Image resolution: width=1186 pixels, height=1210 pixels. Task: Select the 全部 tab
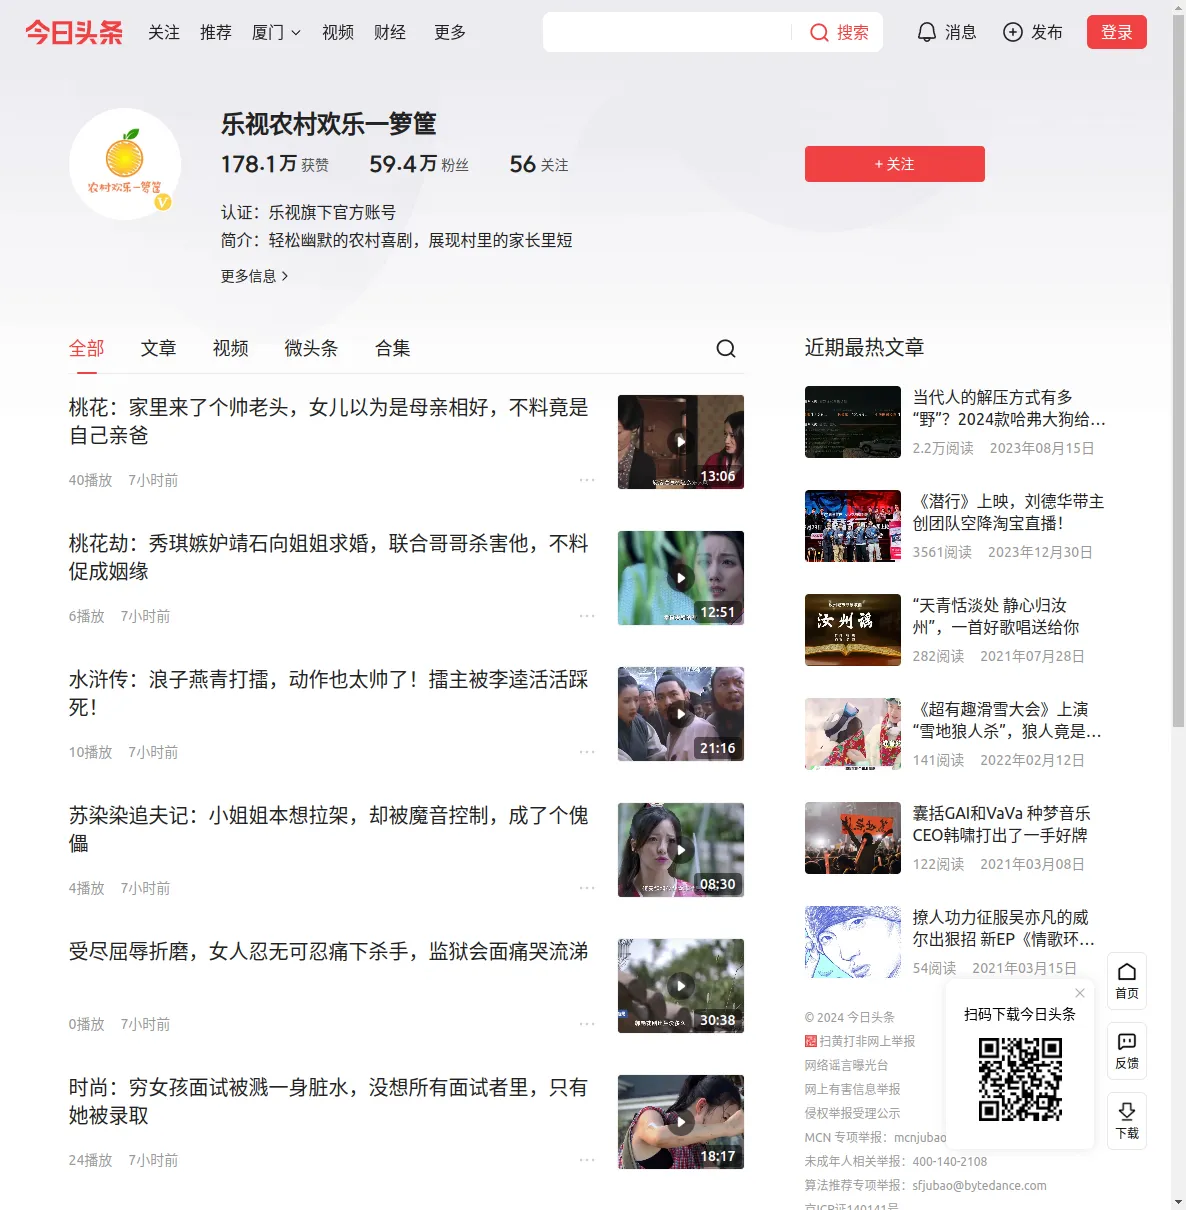[x=87, y=348]
